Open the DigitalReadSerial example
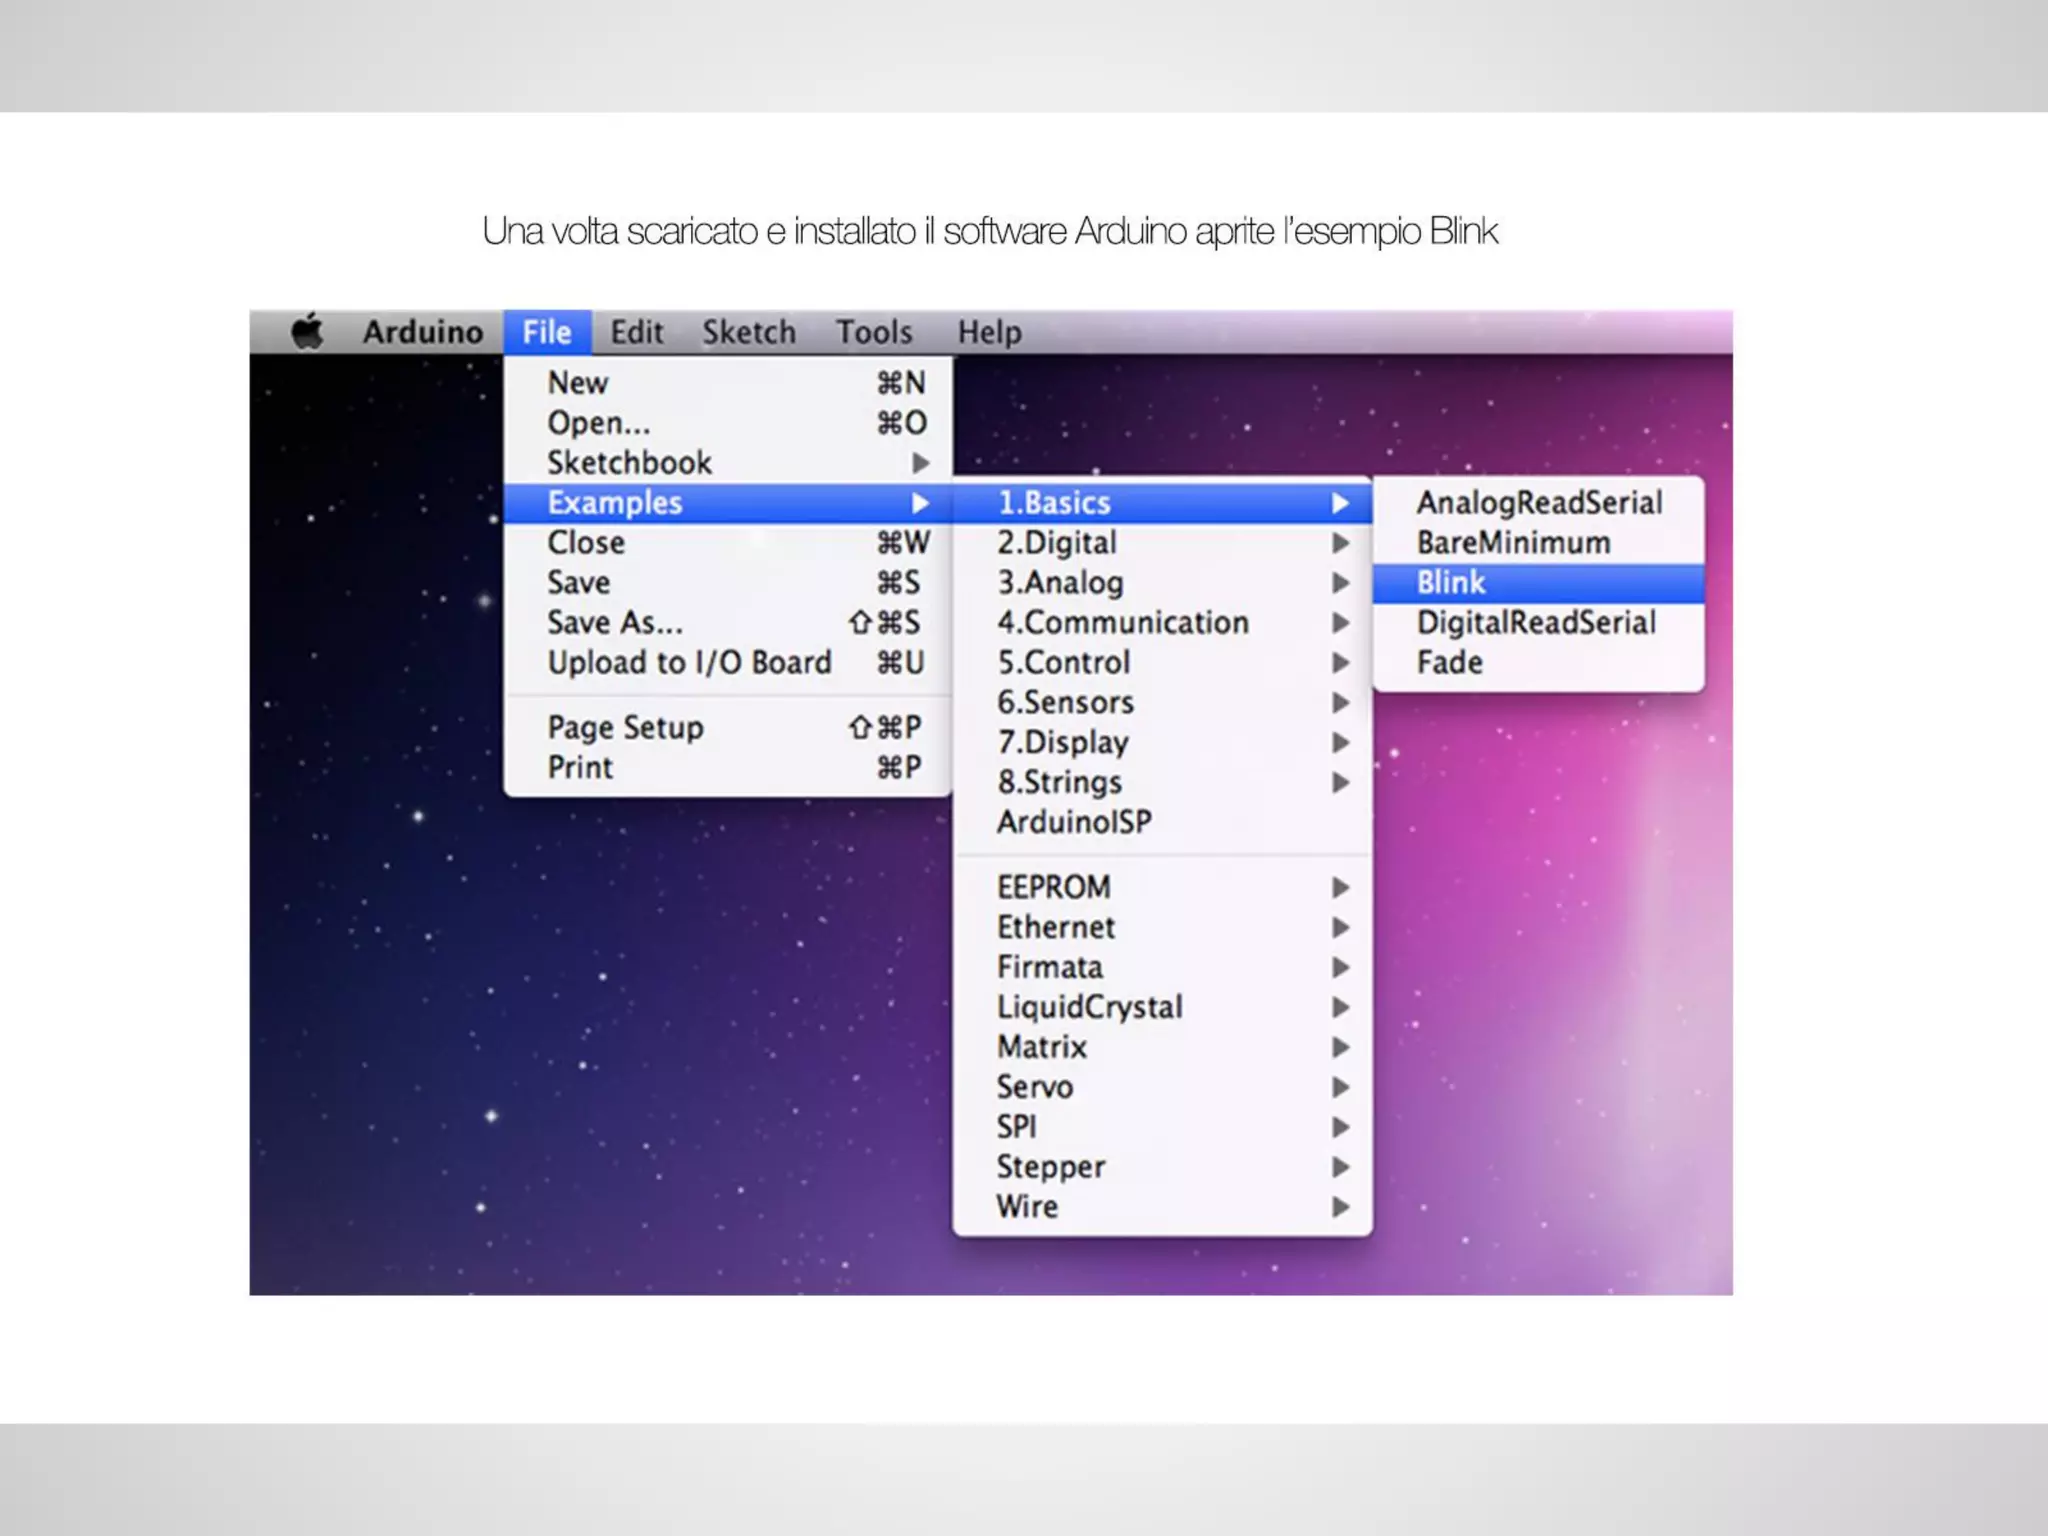 1538,623
